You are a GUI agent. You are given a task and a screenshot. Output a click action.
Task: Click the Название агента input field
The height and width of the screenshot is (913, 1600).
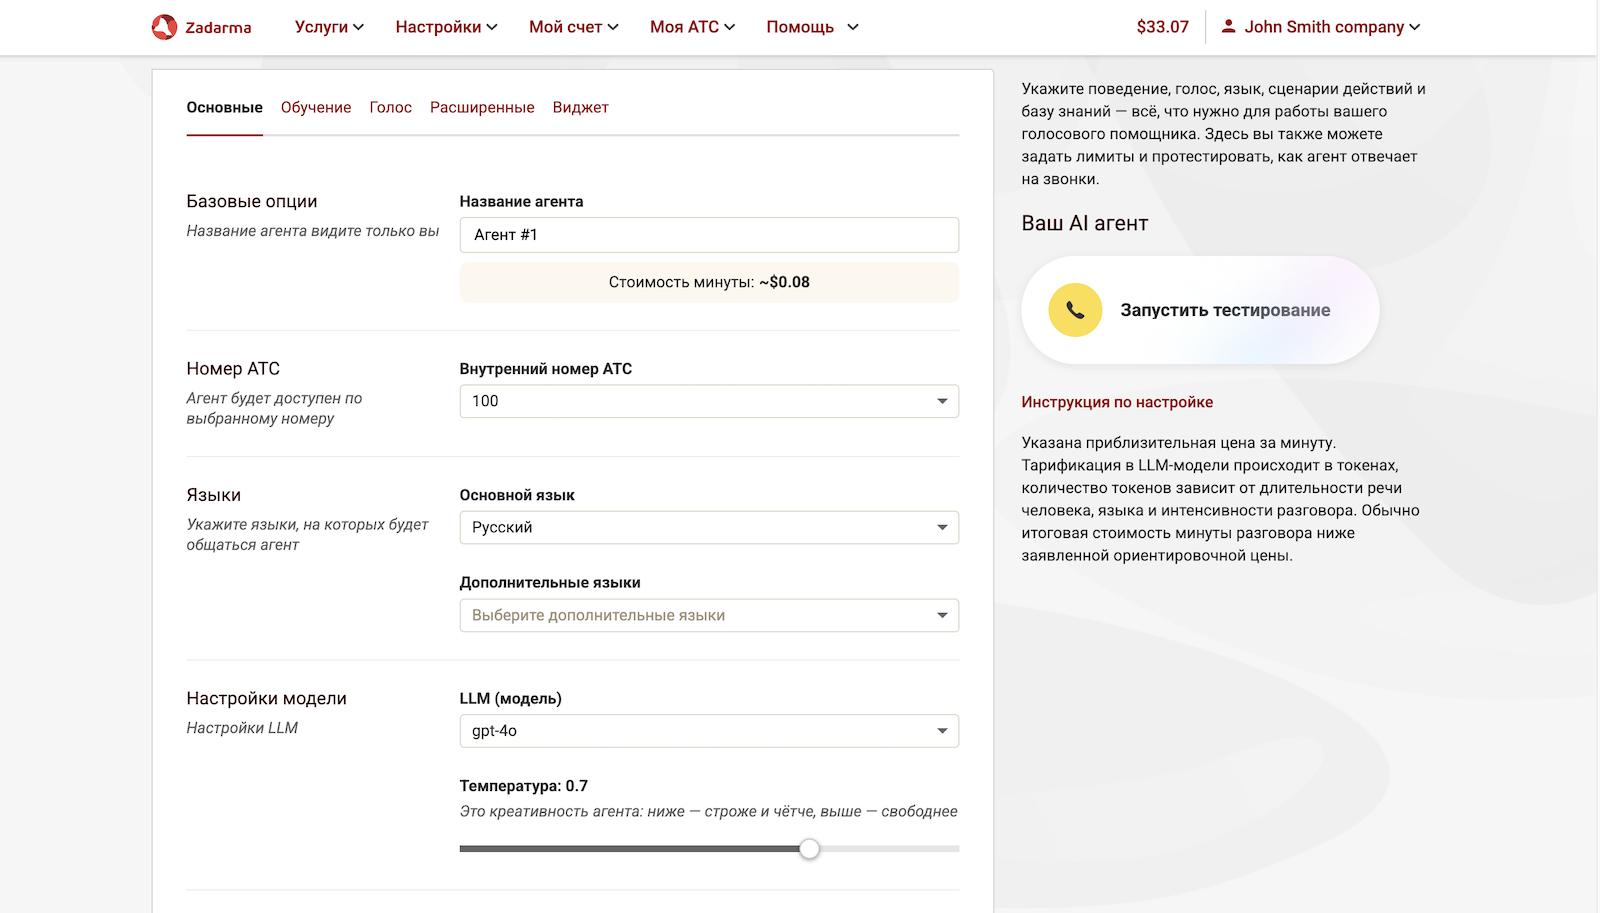tap(708, 234)
